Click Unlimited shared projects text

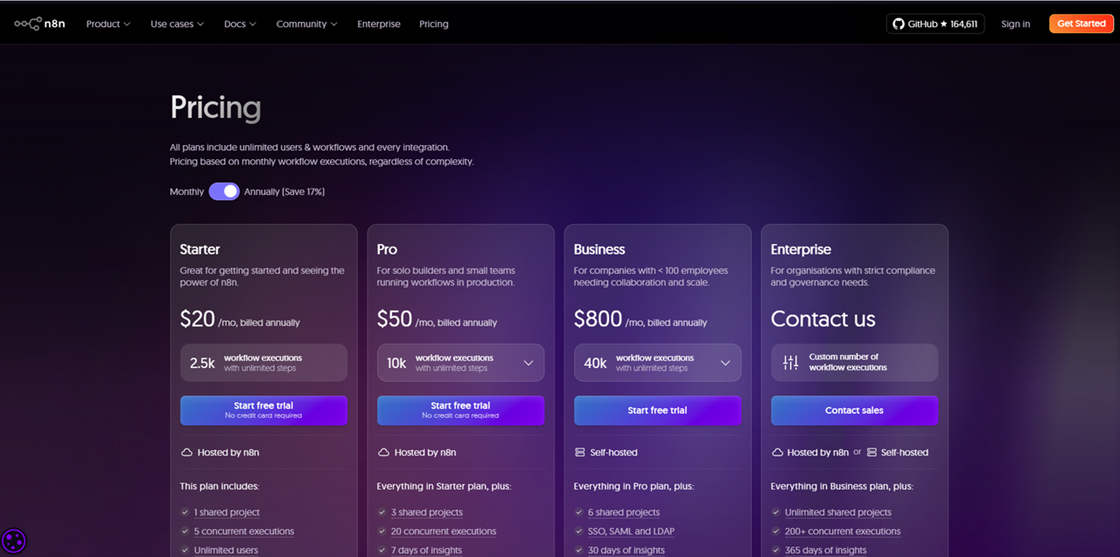pos(838,512)
